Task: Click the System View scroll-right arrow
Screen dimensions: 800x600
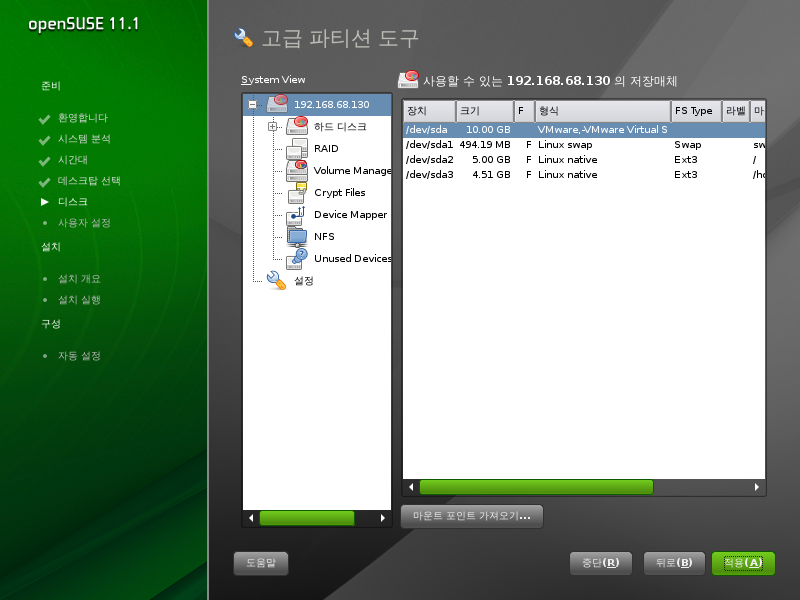Action: tap(383, 518)
